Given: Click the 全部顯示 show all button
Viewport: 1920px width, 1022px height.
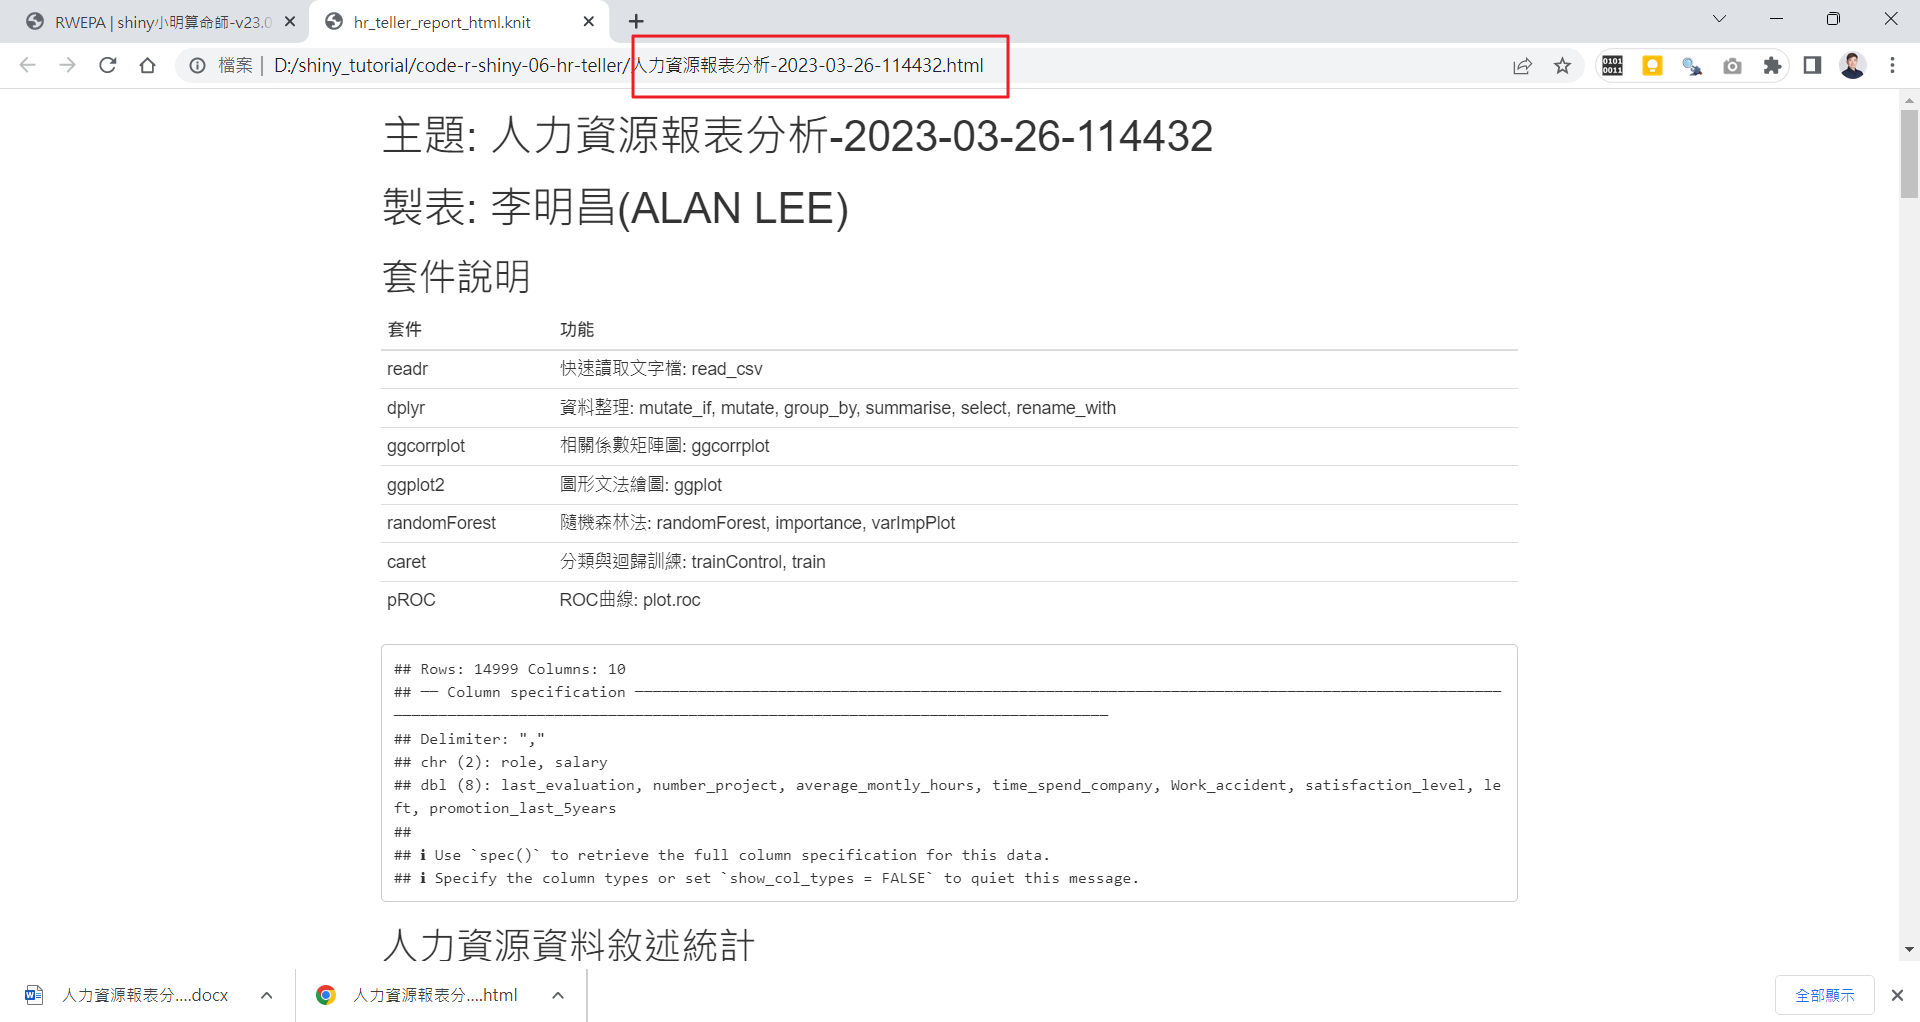Looking at the screenshot, I should (x=1824, y=995).
